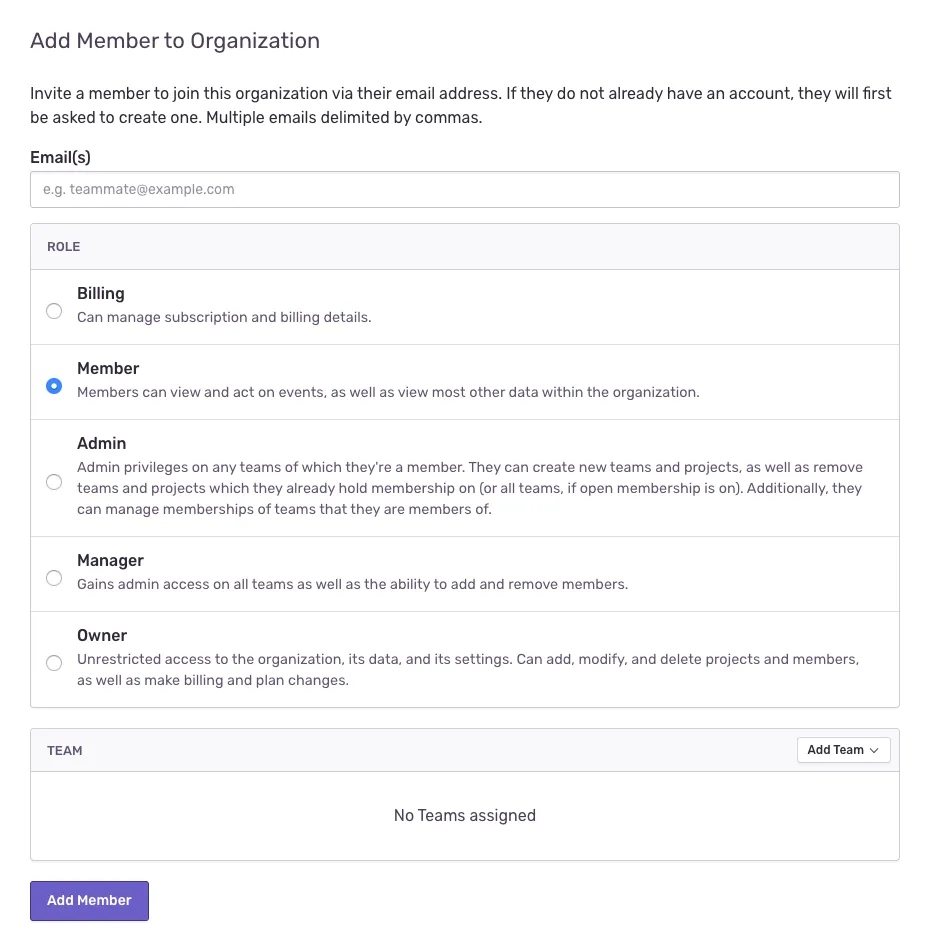Click the Add Member button
The width and height of the screenshot is (930, 951).
tap(89, 900)
